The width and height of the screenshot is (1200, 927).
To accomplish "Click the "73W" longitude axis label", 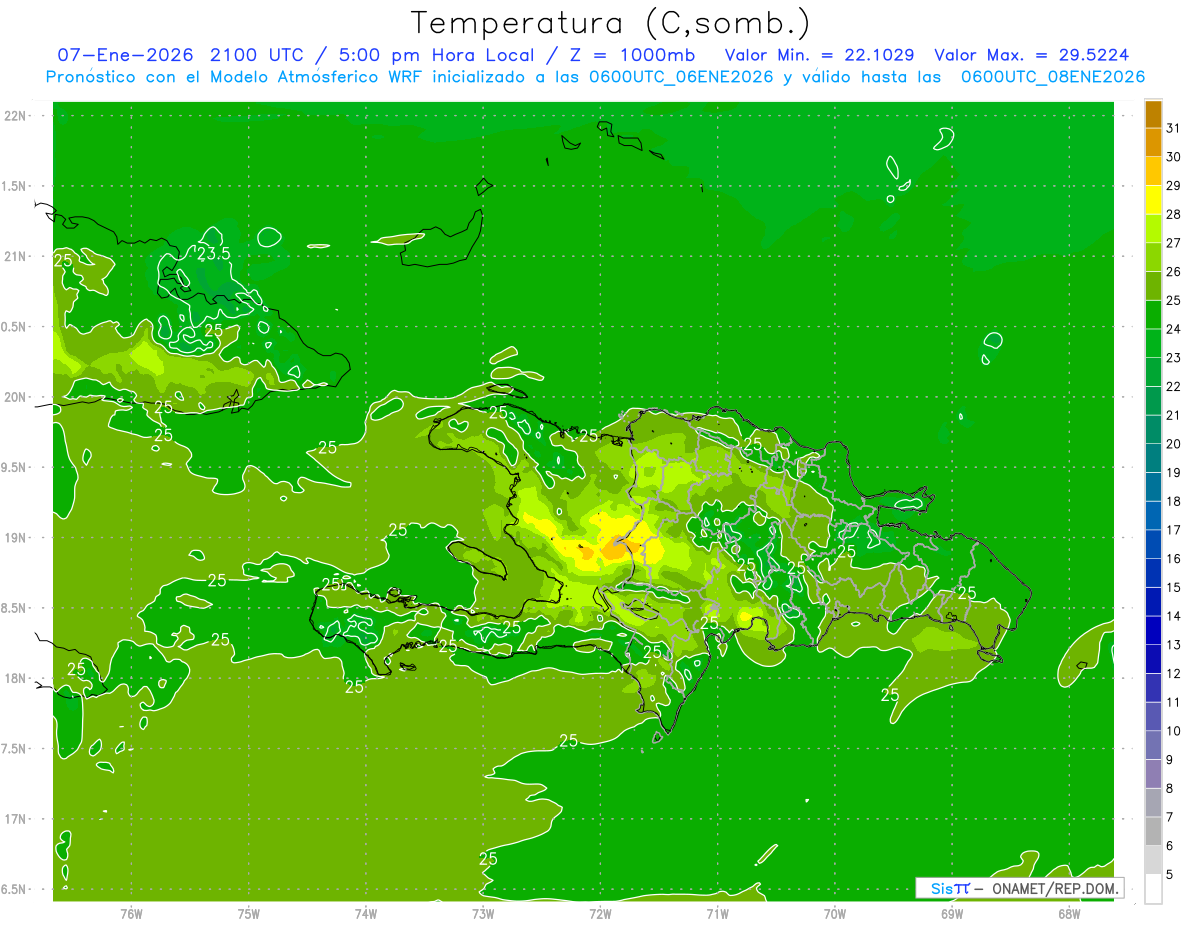I will pos(483,913).
